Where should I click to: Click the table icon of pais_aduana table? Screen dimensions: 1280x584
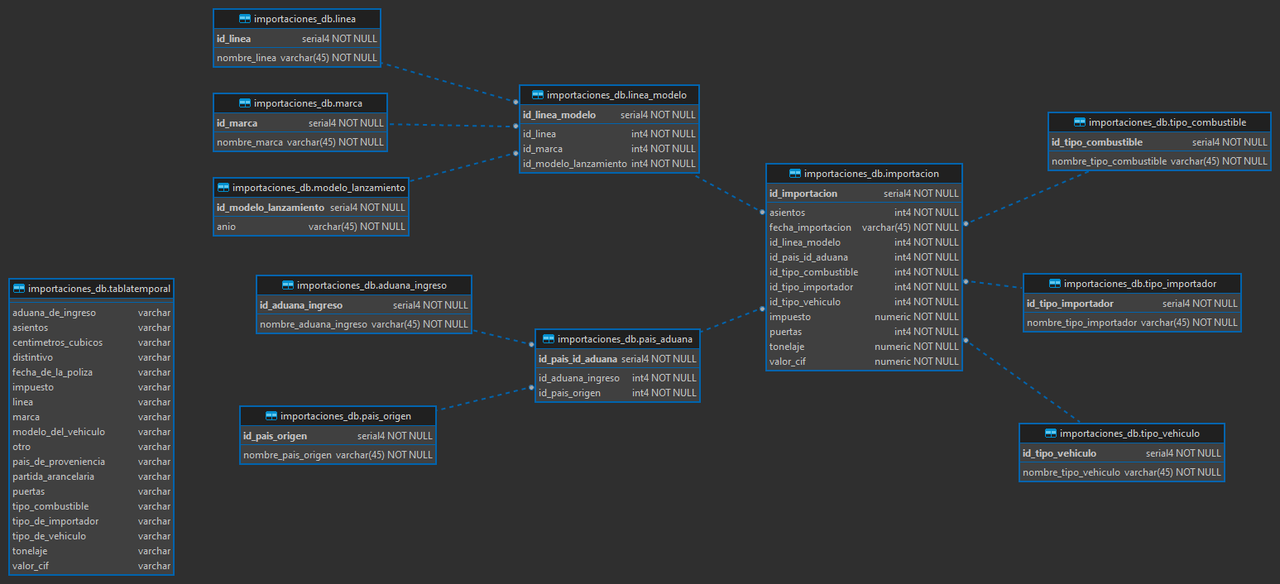(548, 338)
